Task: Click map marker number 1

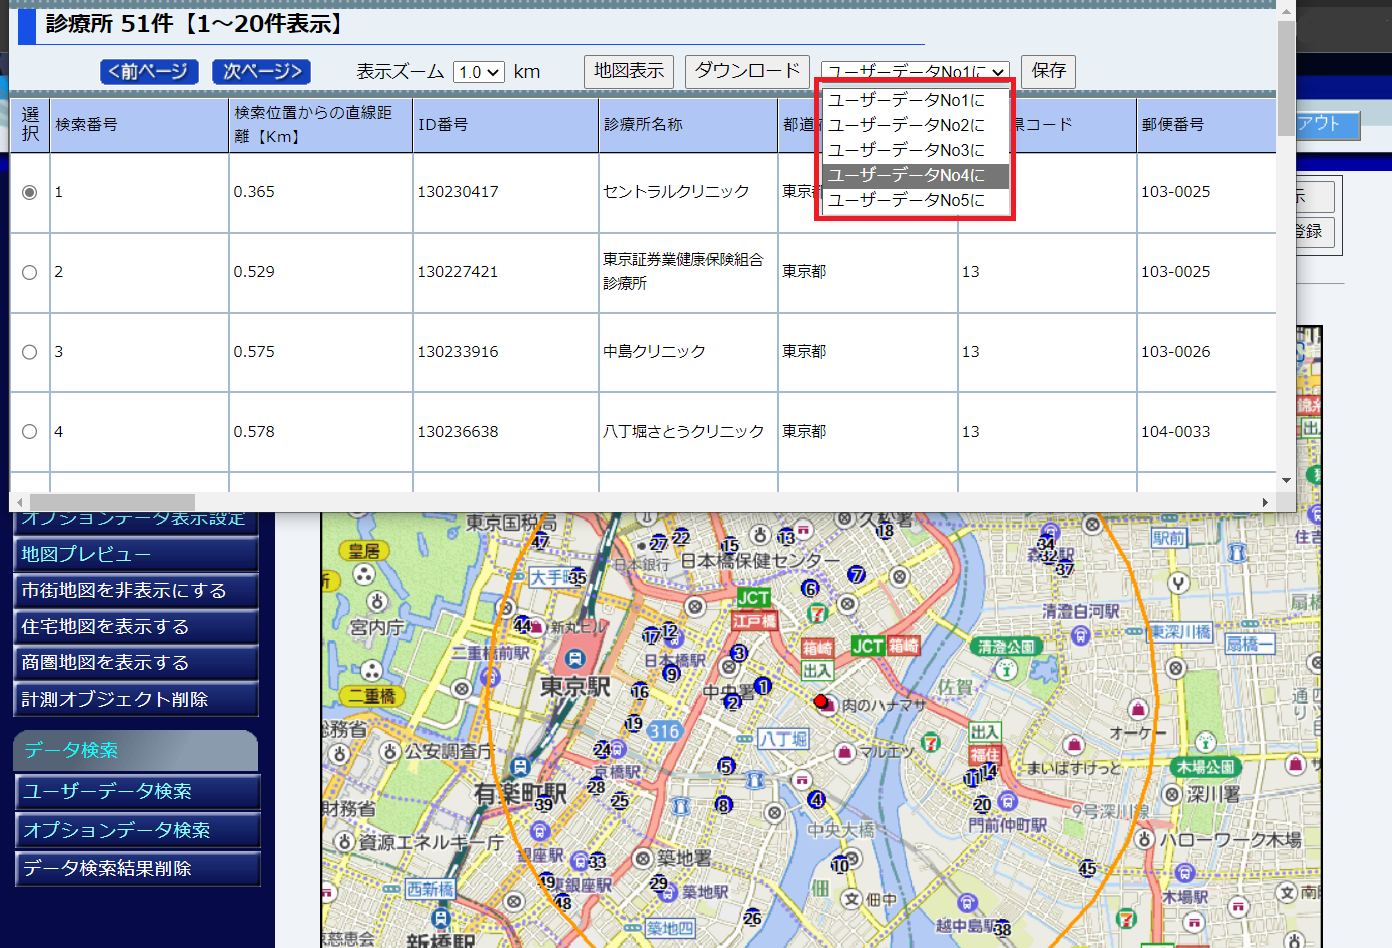Action: 764,686
